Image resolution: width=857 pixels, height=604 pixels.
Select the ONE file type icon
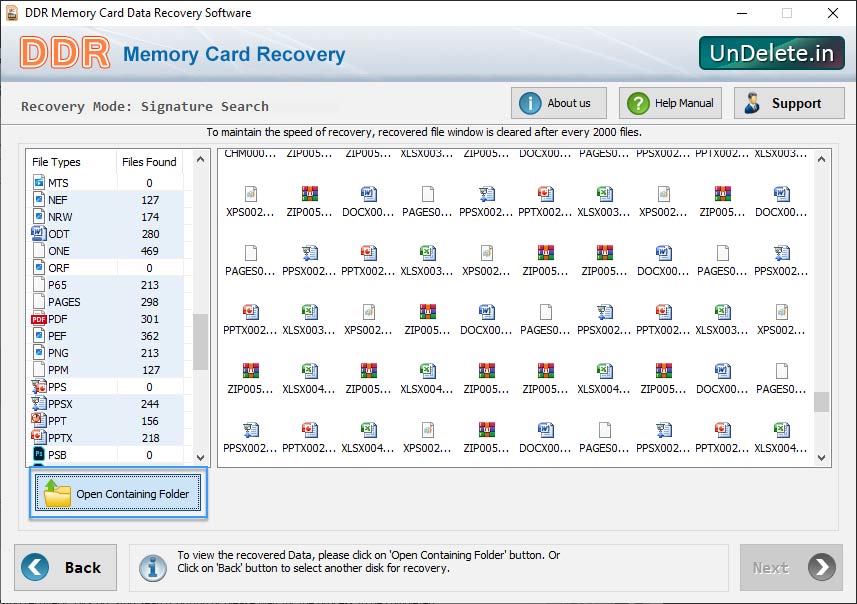coord(39,250)
